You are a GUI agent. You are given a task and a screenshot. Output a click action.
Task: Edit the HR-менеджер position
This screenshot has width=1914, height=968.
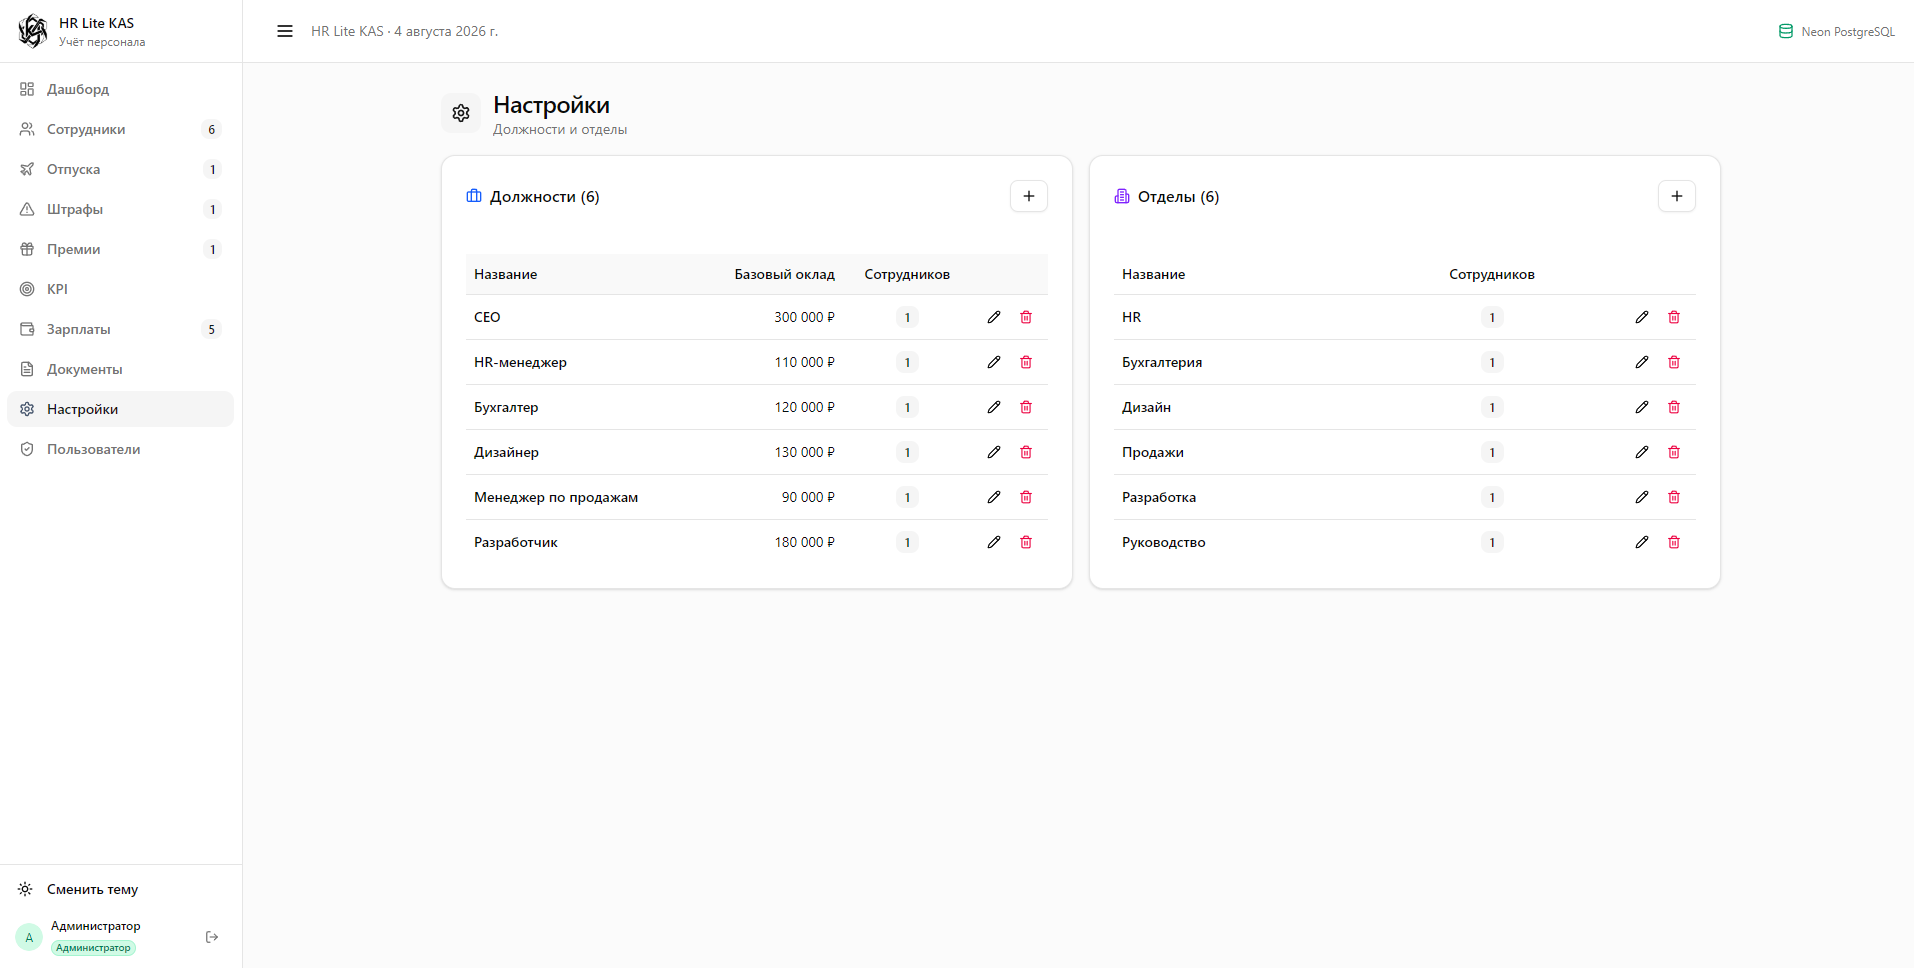[x=994, y=362]
